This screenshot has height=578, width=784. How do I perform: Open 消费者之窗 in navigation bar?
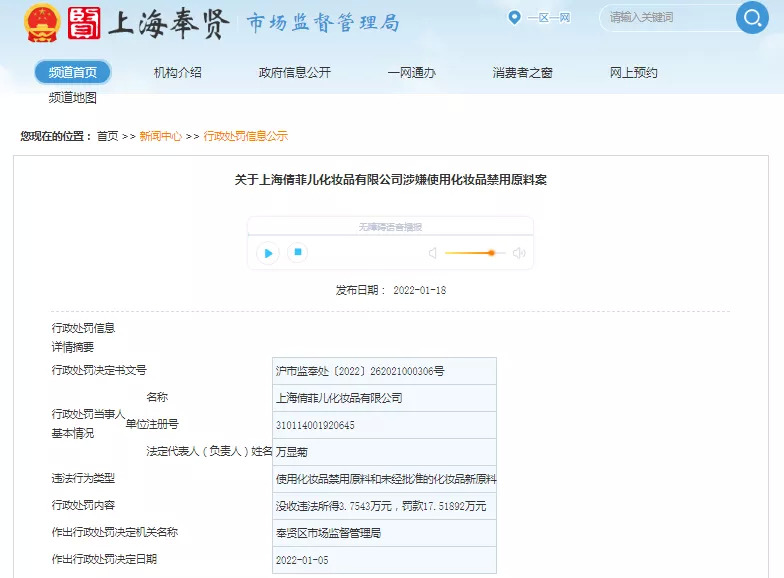522,72
